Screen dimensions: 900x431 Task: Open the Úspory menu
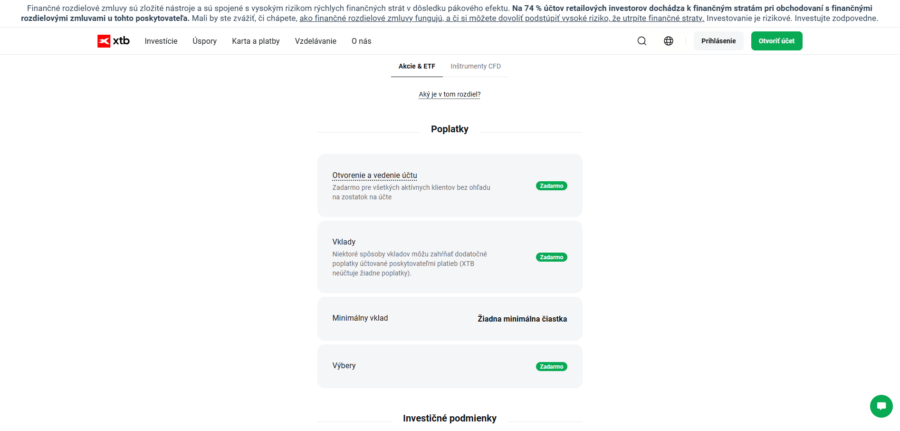tap(204, 41)
